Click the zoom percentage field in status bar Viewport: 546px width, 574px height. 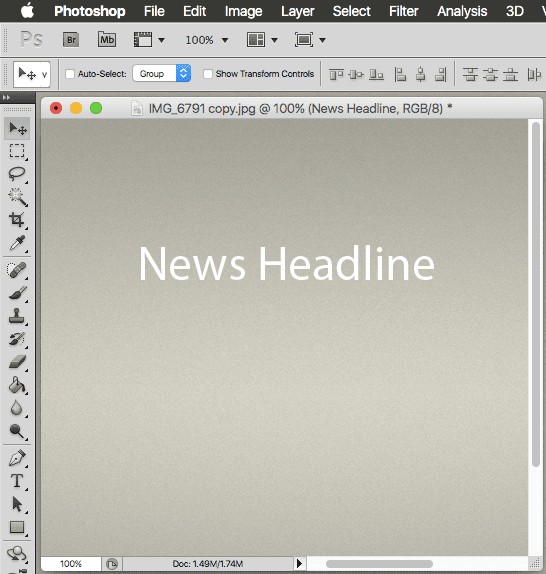[71, 563]
